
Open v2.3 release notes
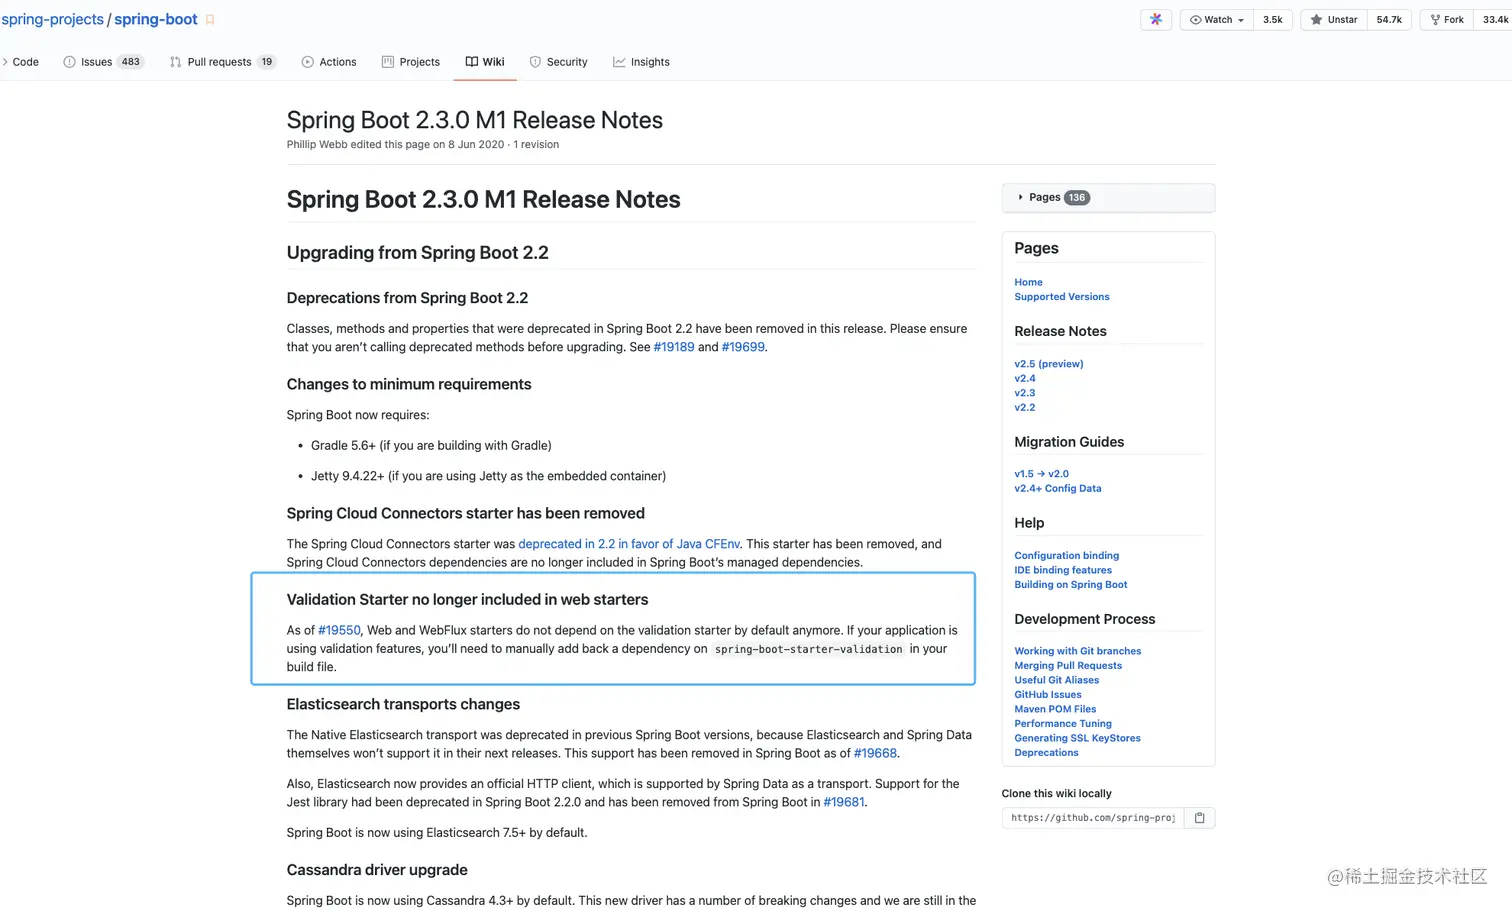[1025, 393]
